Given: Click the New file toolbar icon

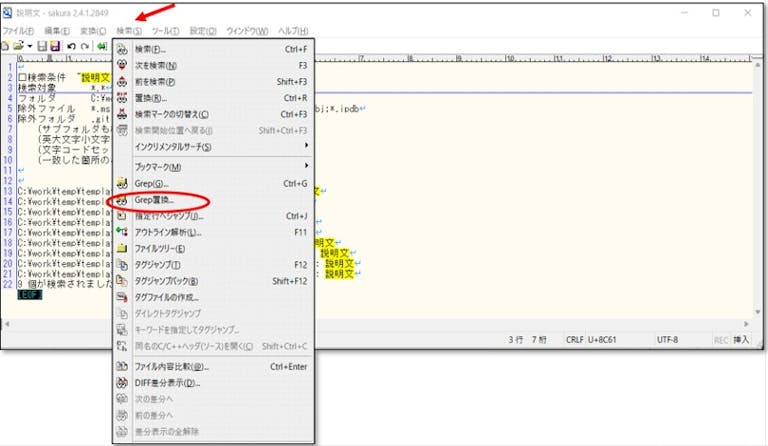Looking at the screenshot, I should [5, 46].
